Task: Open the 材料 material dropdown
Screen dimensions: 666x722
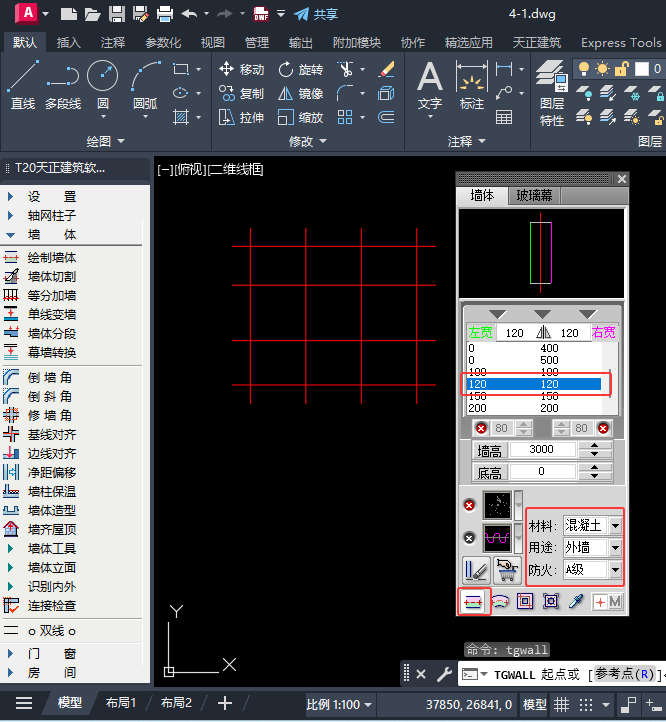Action: (615, 525)
